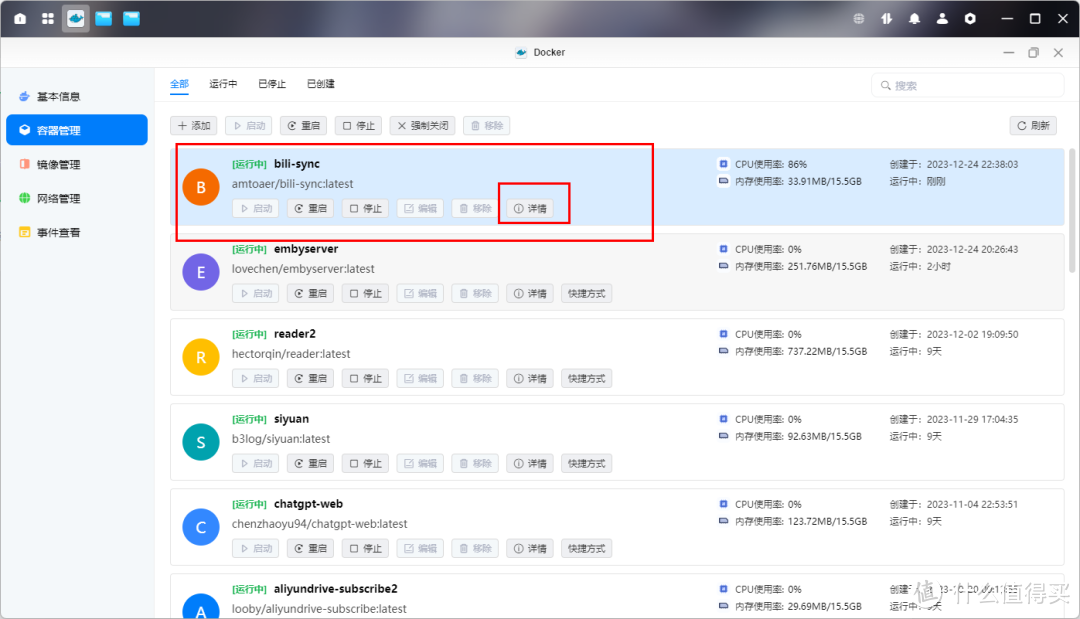Screen dimensions: 1080x619
Task: Click 快捷方式 for embyserver
Action: tap(586, 293)
